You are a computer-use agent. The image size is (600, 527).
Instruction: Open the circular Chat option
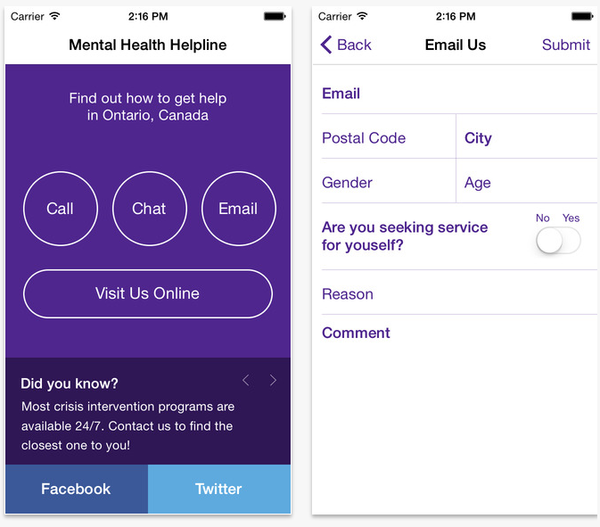[149, 209]
